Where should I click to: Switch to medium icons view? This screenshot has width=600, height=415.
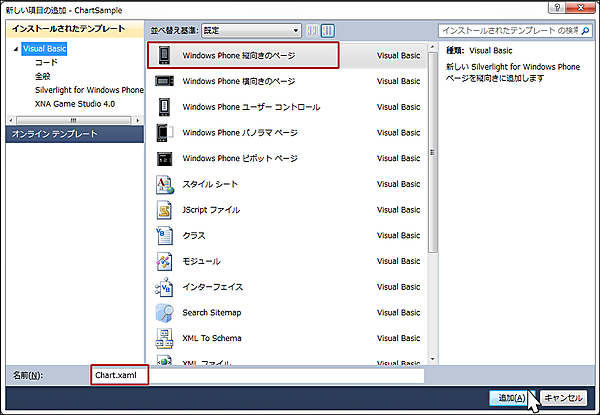[x=328, y=31]
